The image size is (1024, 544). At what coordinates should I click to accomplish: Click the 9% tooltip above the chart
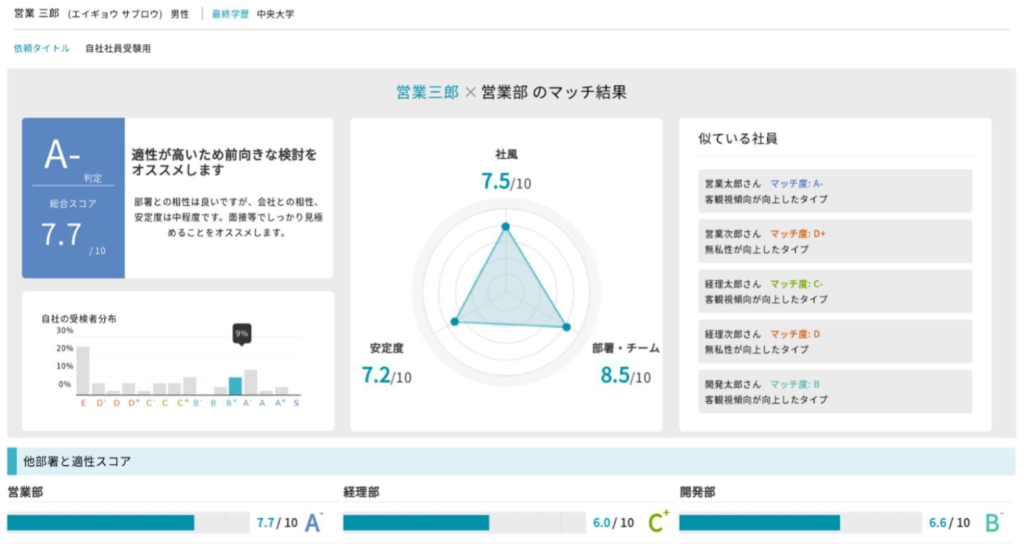tap(241, 333)
